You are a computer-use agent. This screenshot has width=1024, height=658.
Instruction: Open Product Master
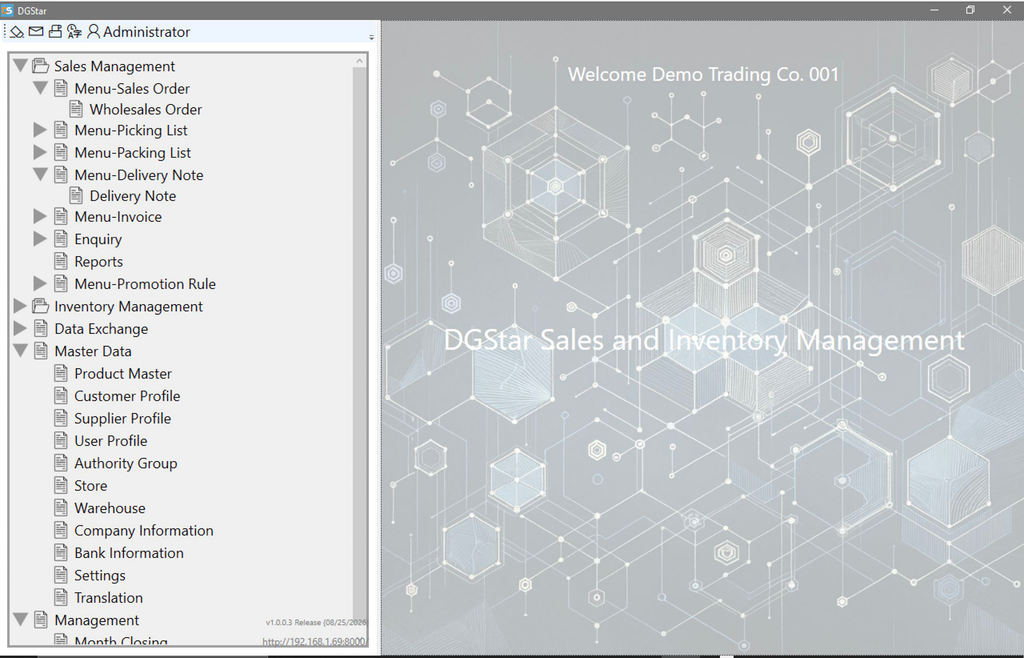pyautogui.click(x=123, y=373)
